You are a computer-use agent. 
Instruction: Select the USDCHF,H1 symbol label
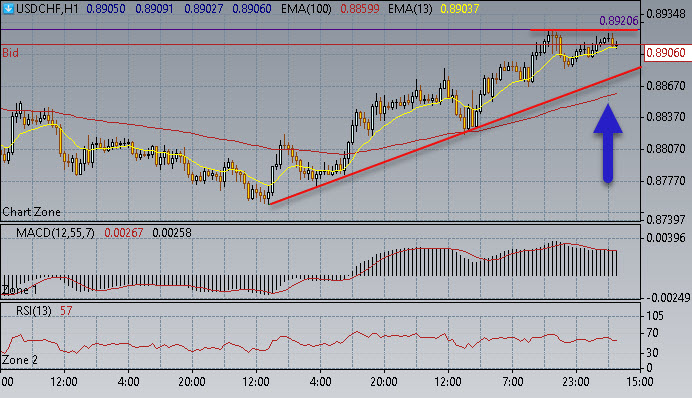pos(47,8)
